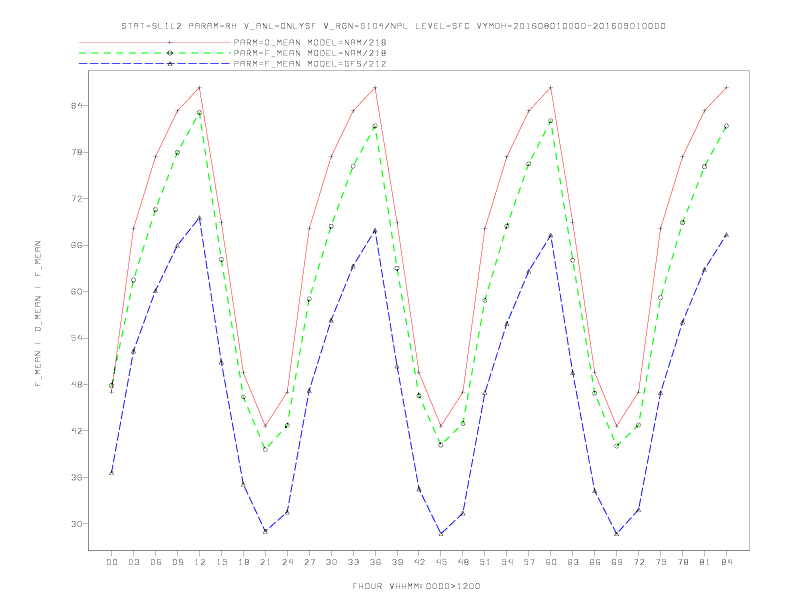Click y-axis tick value 84
Viewport: 792px width, 612px height.
(76, 106)
